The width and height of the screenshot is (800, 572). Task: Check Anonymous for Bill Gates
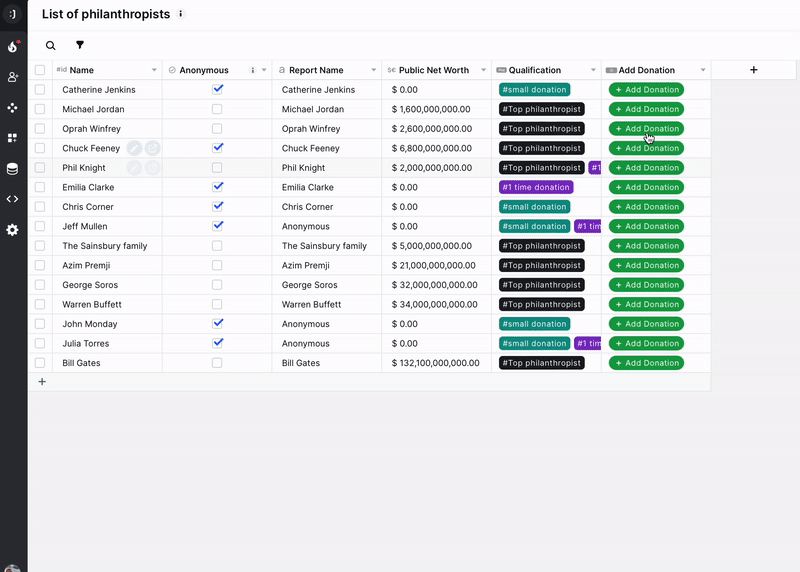pos(217,363)
